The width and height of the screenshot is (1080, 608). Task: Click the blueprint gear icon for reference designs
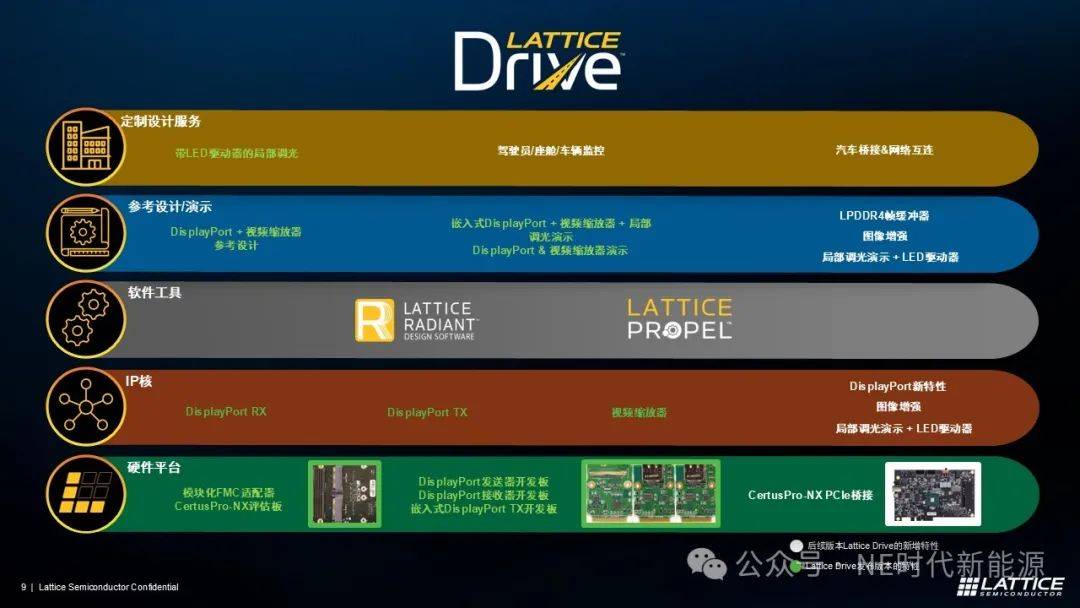(86, 233)
